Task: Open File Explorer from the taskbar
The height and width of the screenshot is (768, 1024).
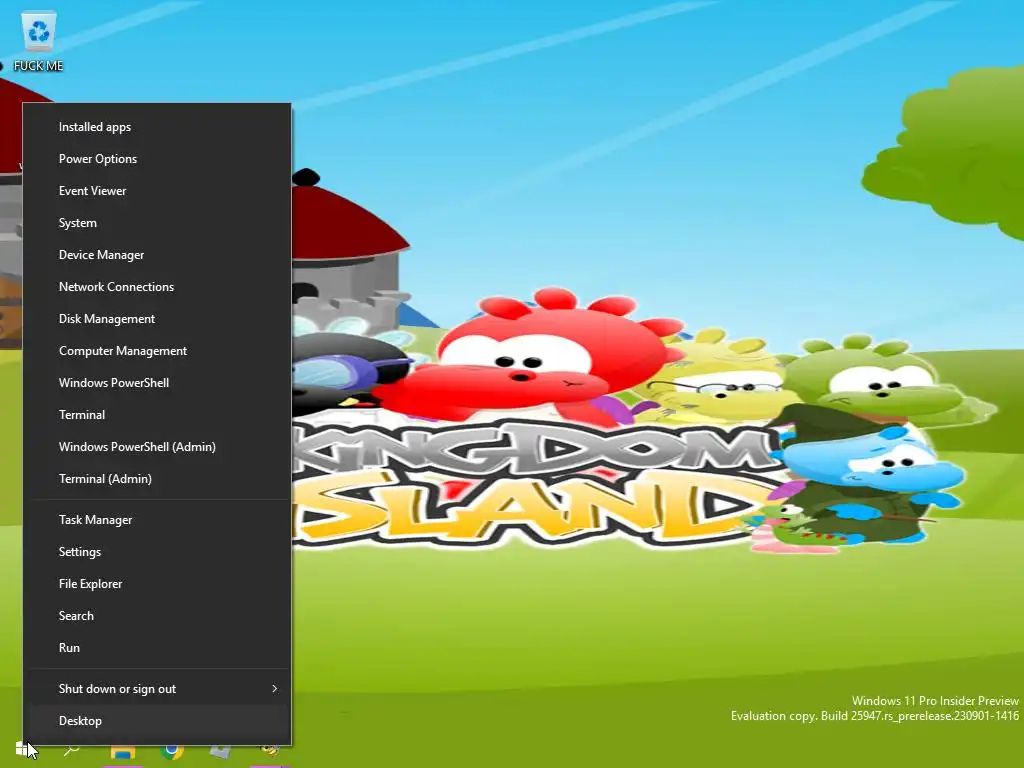Action: [122, 752]
